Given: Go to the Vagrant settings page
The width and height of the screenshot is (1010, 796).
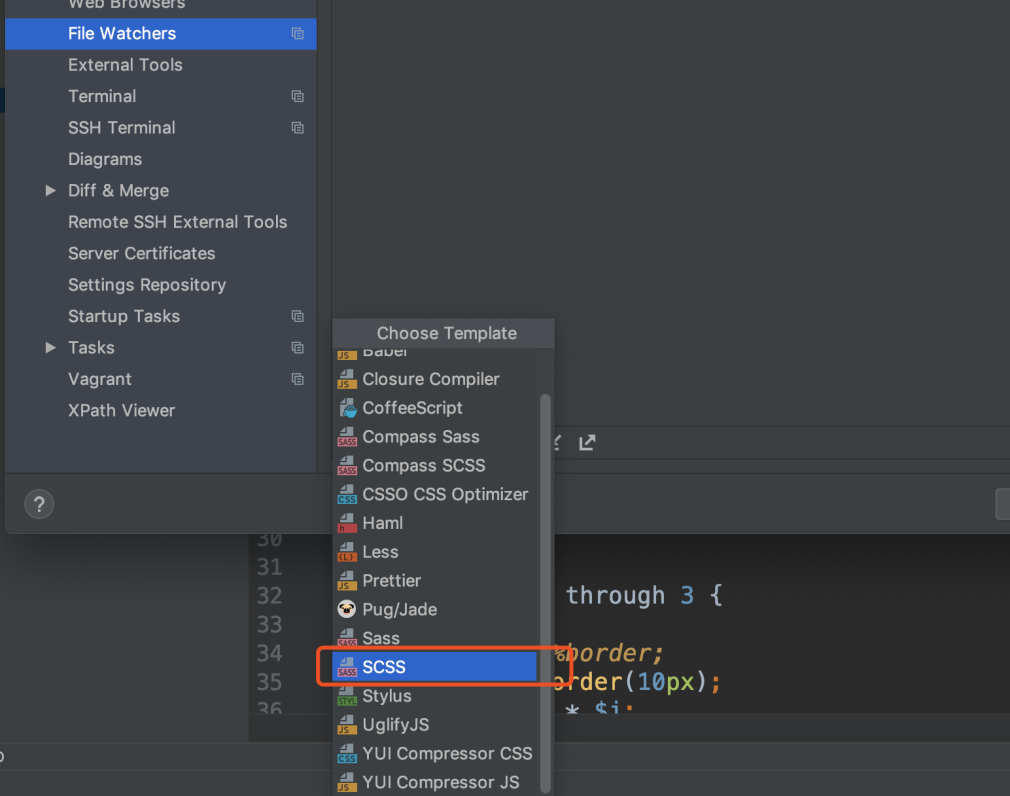Looking at the screenshot, I should pos(99,380).
